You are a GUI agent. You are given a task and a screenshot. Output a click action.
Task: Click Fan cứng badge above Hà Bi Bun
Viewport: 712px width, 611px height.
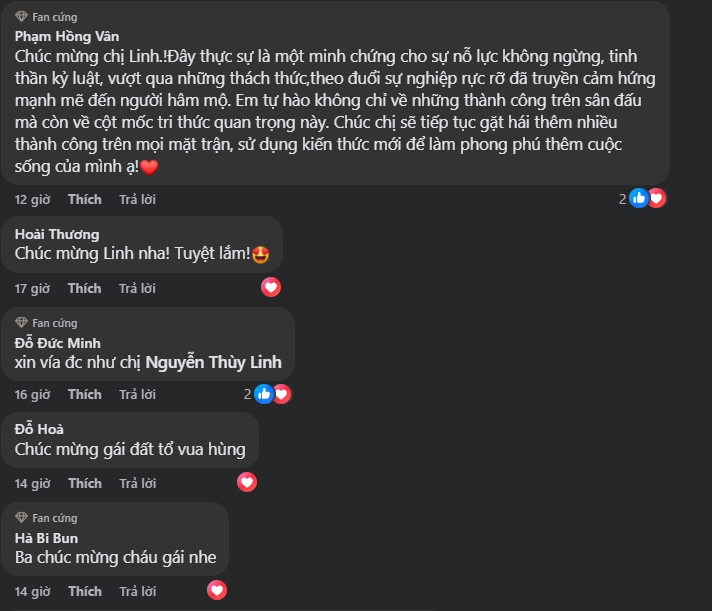tap(46, 518)
